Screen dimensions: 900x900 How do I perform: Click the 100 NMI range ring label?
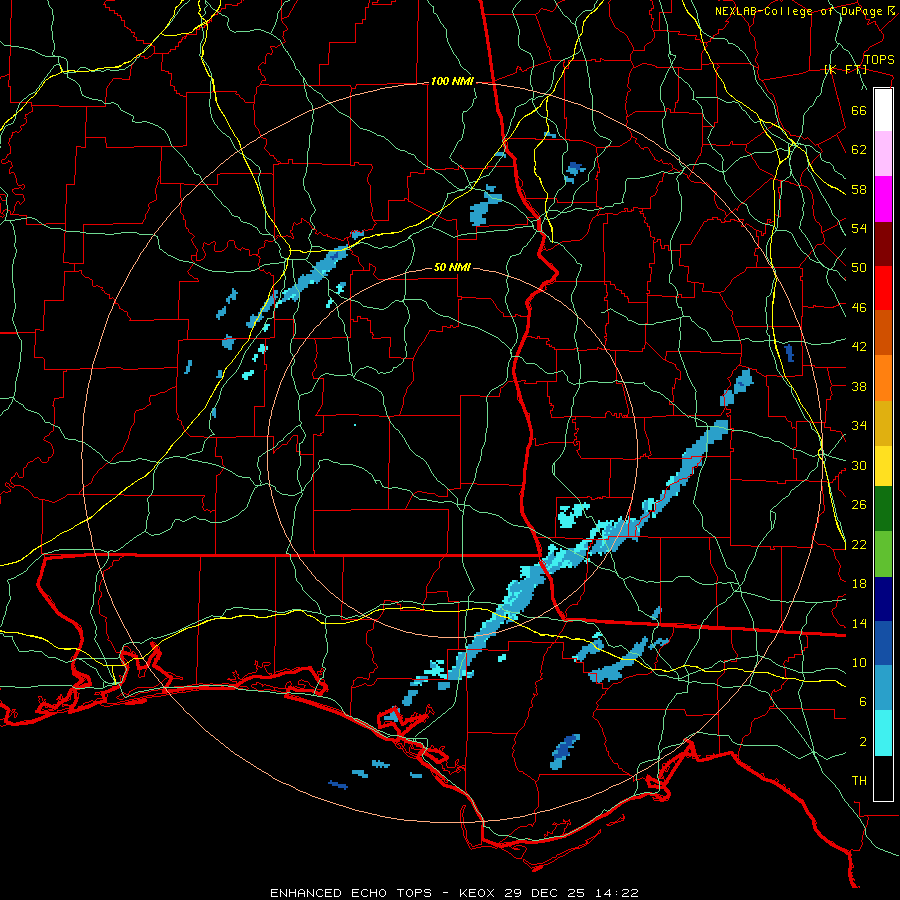coord(452,82)
